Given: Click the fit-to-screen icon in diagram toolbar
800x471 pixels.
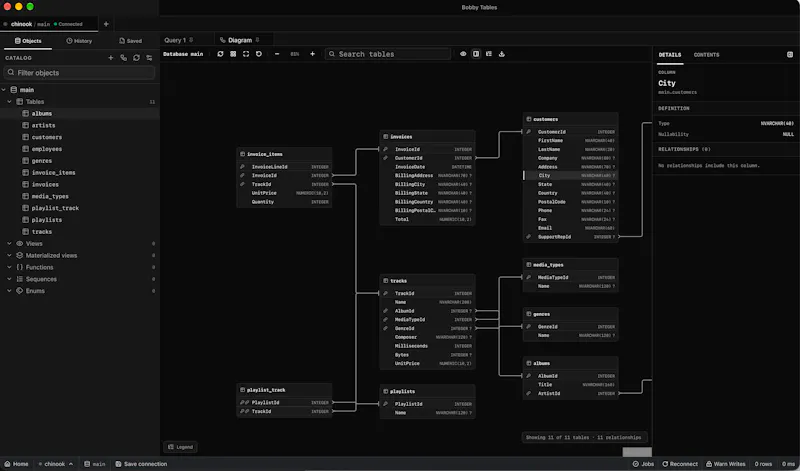Looking at the screenshot, I should (x=246, y=54).
